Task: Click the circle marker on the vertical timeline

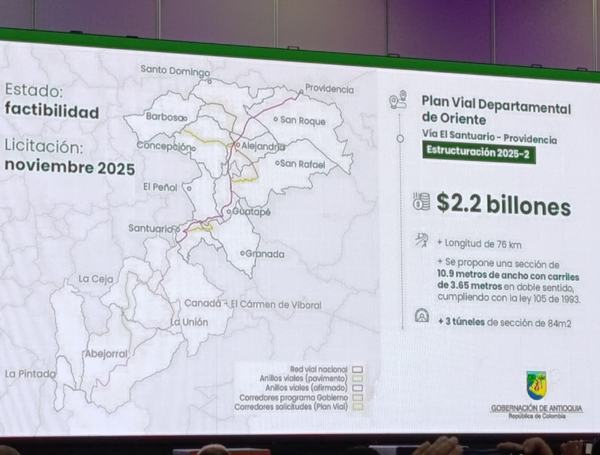Action: pyautogui.click(x=400, y=139)
